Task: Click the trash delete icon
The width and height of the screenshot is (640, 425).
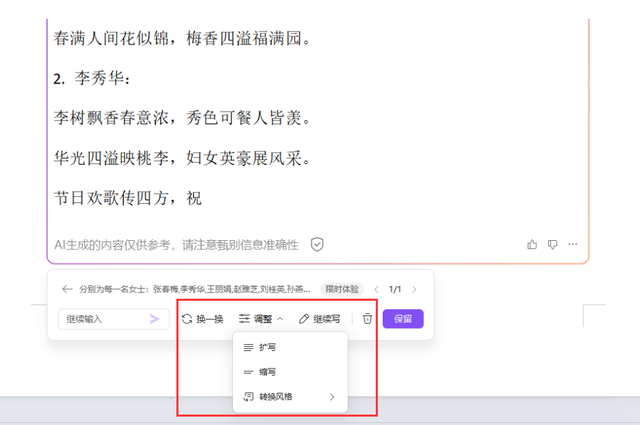Action: pyautogui.click(x=367, y=319)
